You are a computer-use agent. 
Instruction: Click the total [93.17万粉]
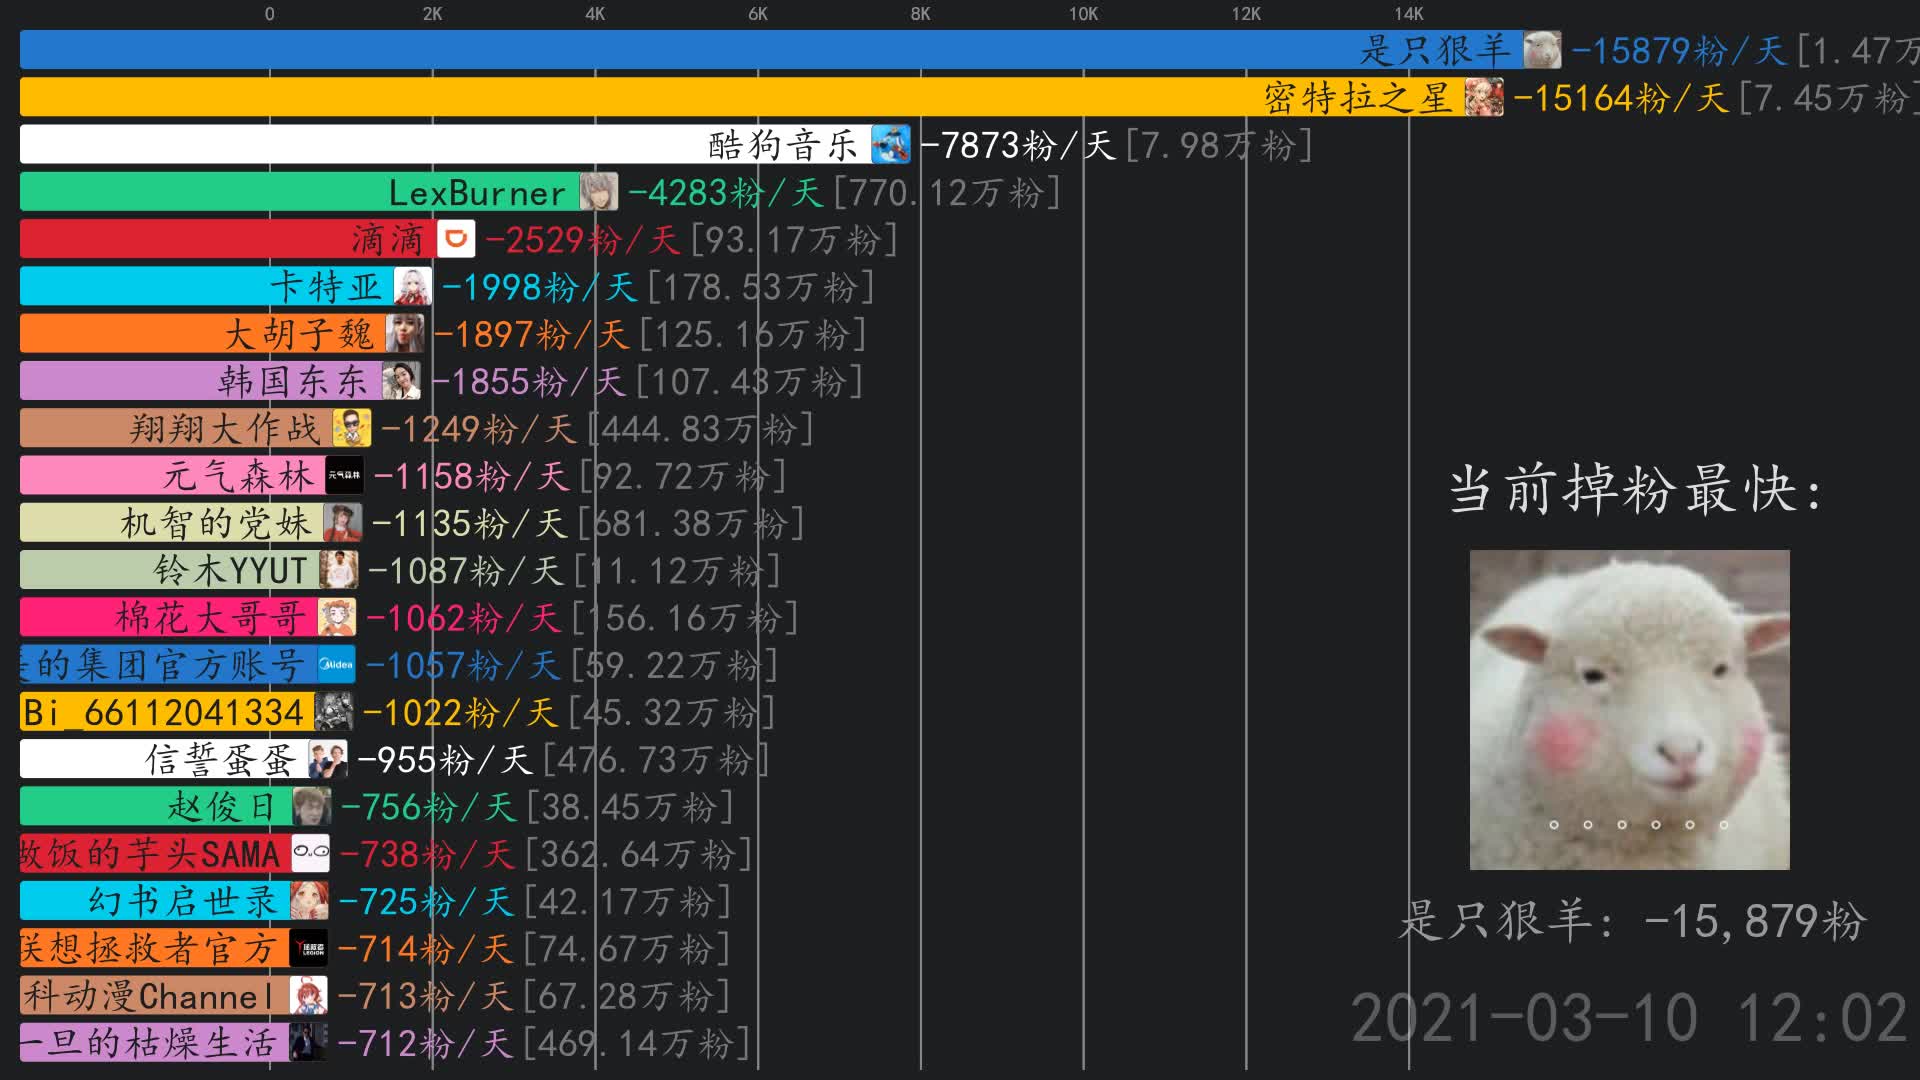tap(794, 240)
